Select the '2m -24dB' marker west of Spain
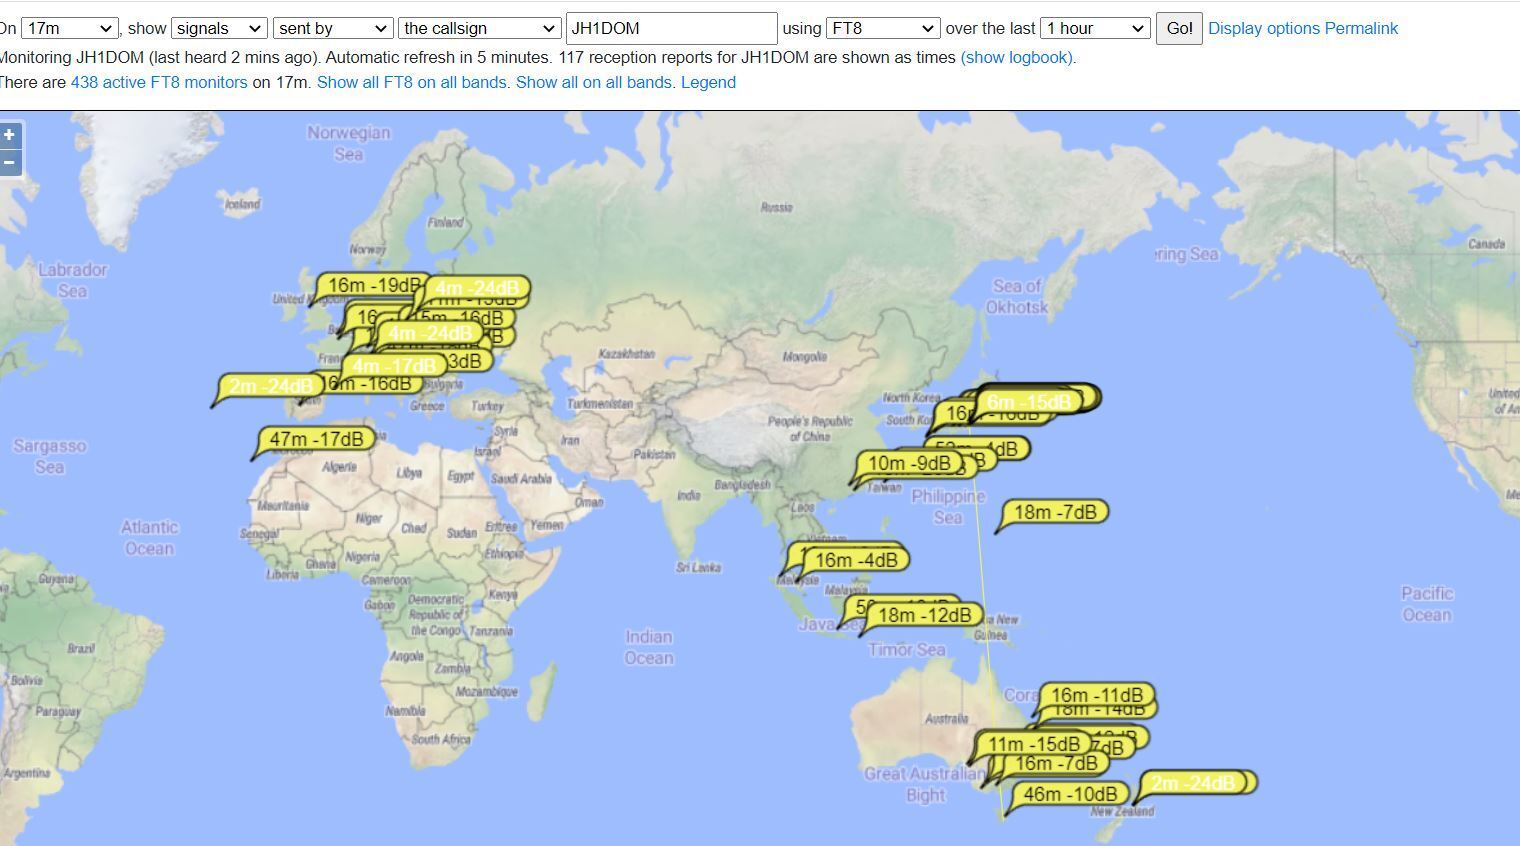1520x846 pixels. [270, 386]
